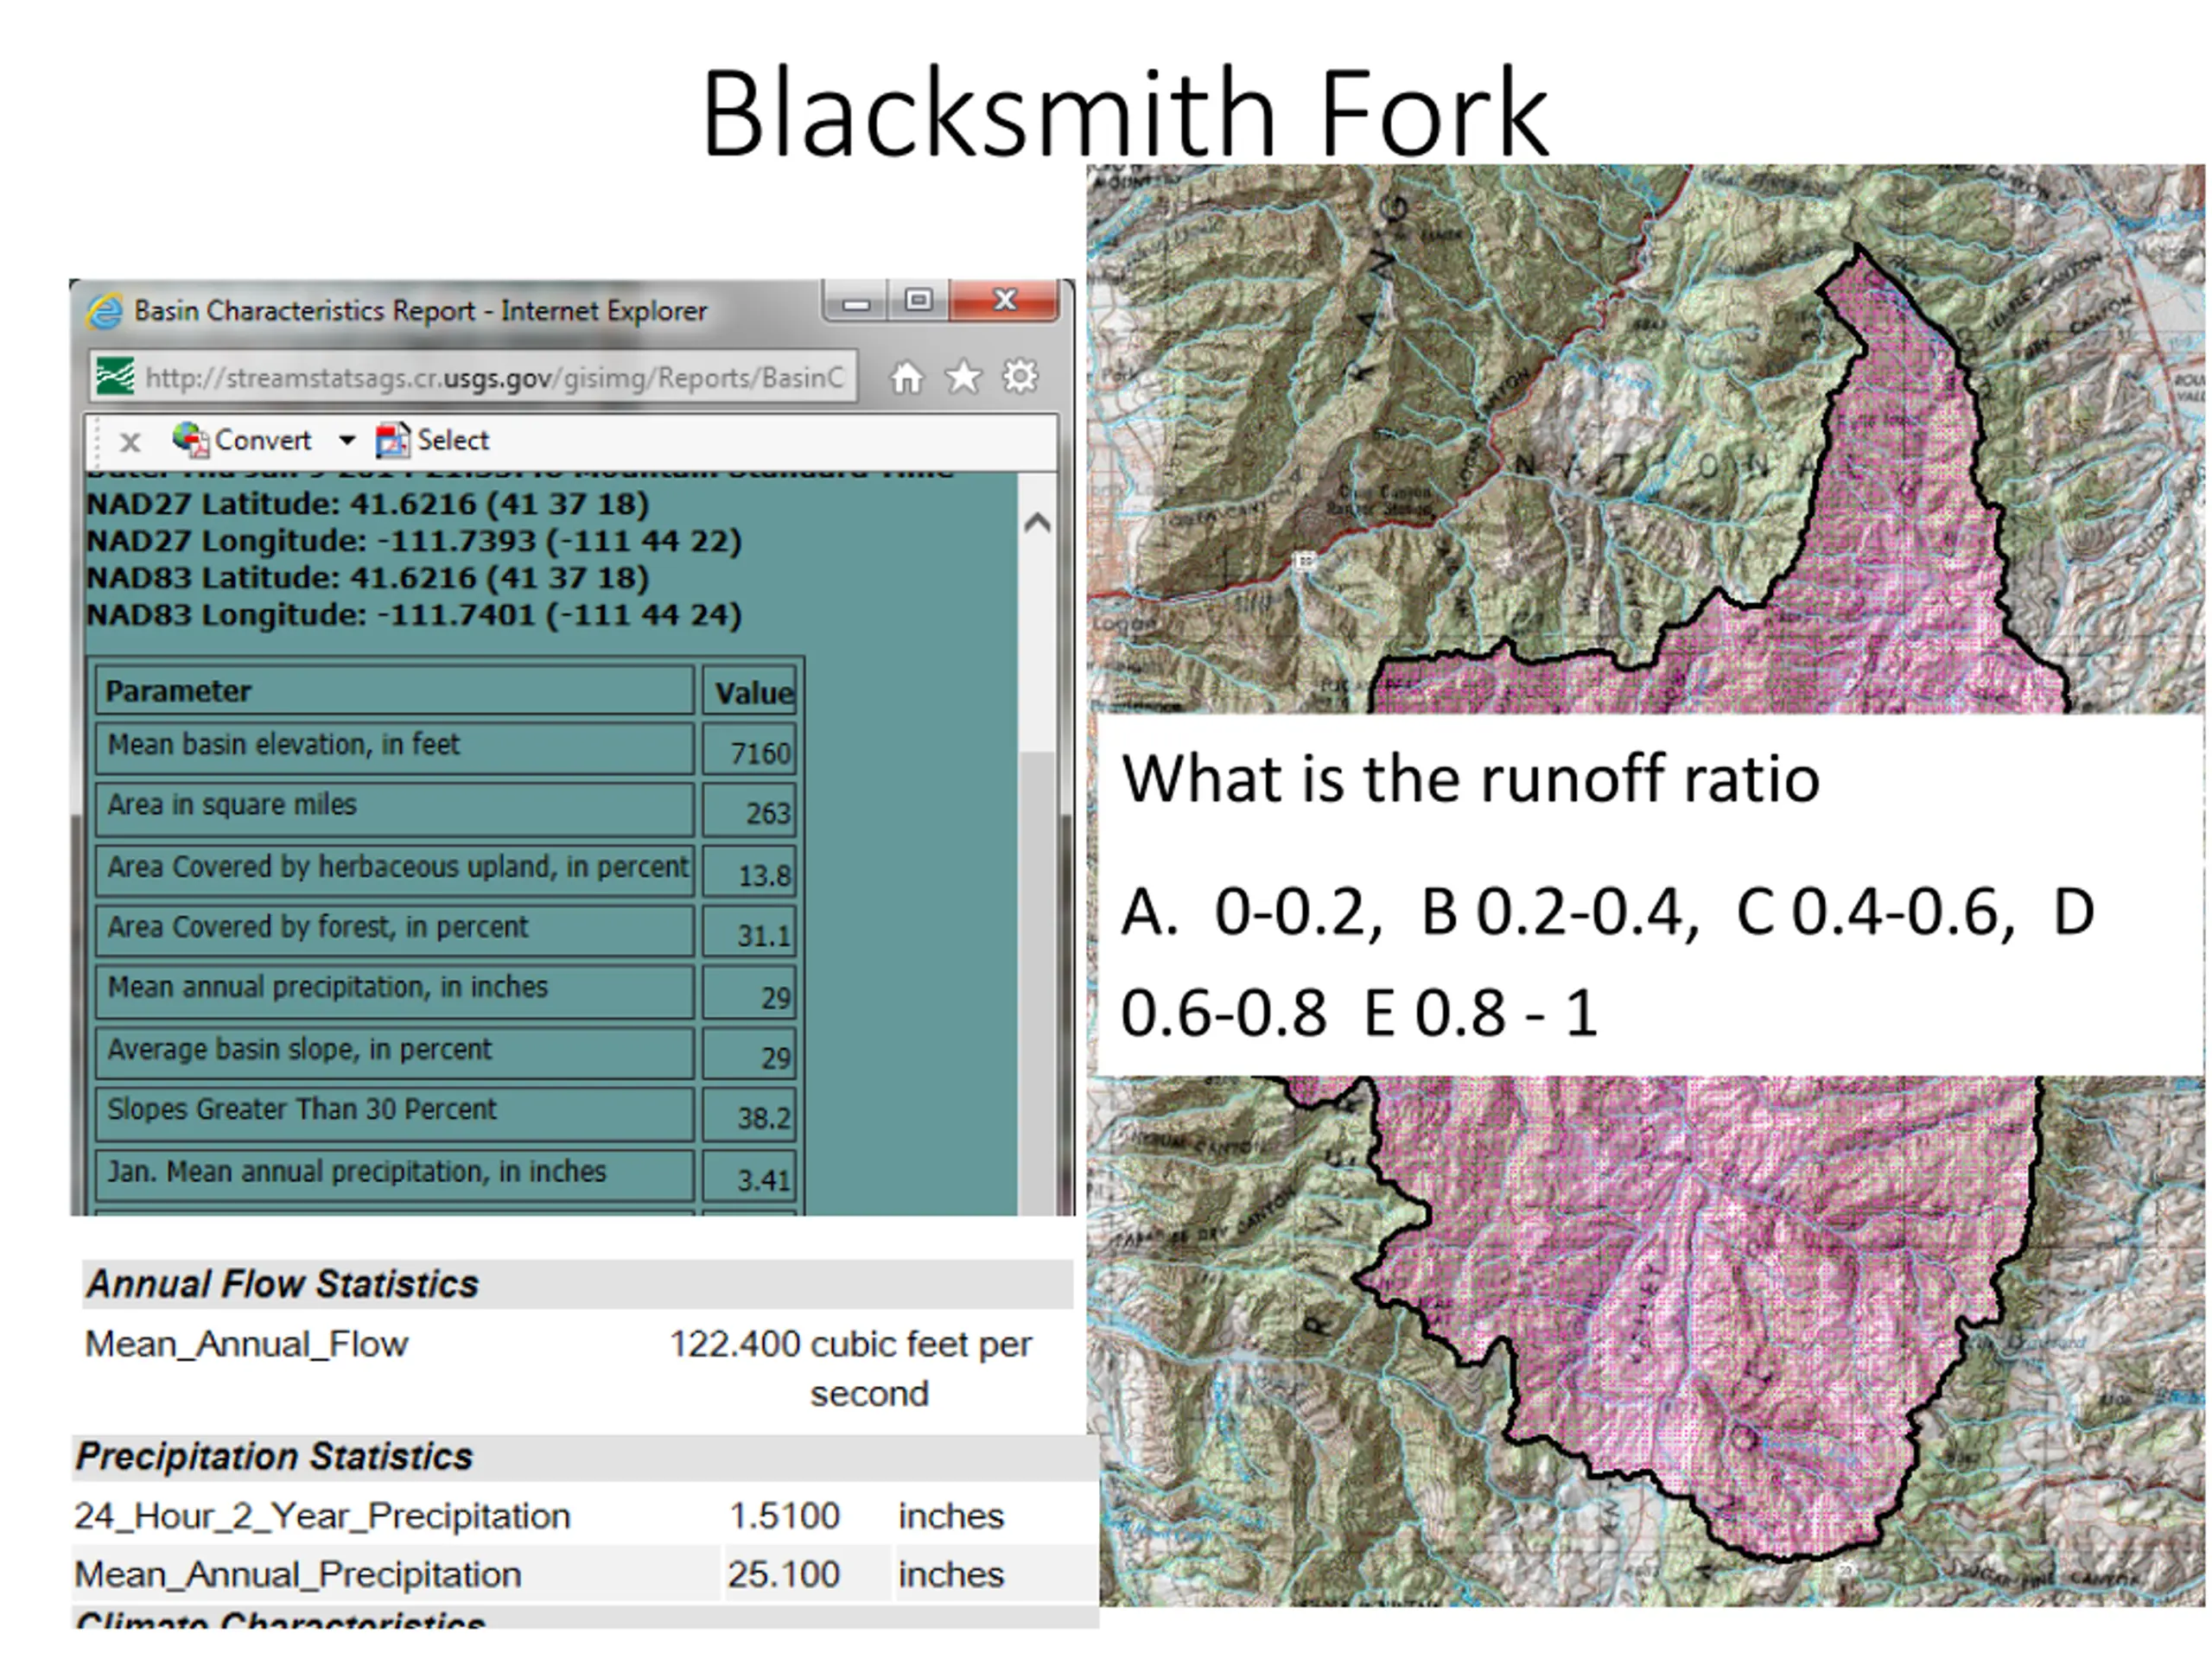Image resolution: width=2212 pixels, height=1659 pixels.
Task: Open the Tools gear icon
Action: pos(1020,377)
